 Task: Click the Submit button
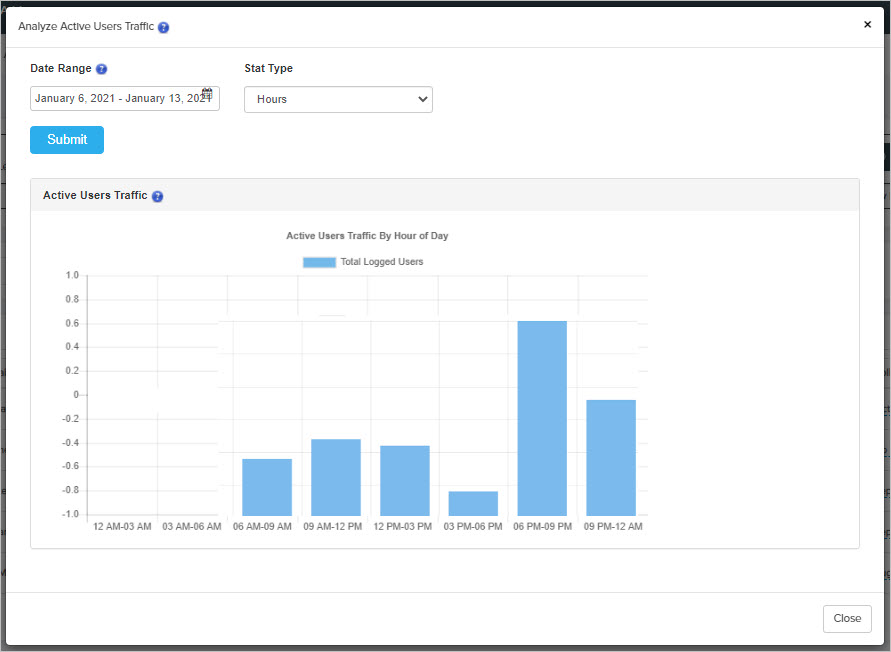(x=67, y=140)
